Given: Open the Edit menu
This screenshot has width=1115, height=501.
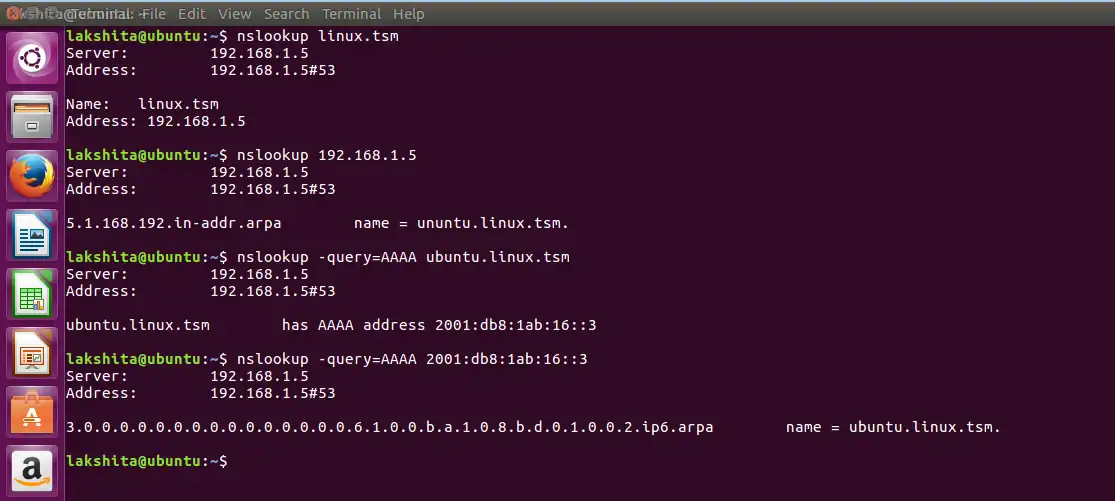Looking at the screenshot, I should 192,14.
